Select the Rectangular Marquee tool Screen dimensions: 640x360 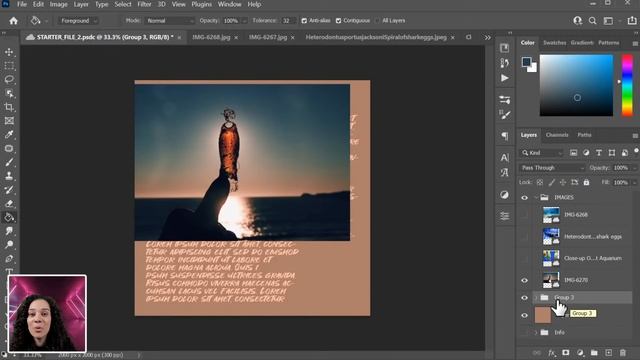pos(9,66)
